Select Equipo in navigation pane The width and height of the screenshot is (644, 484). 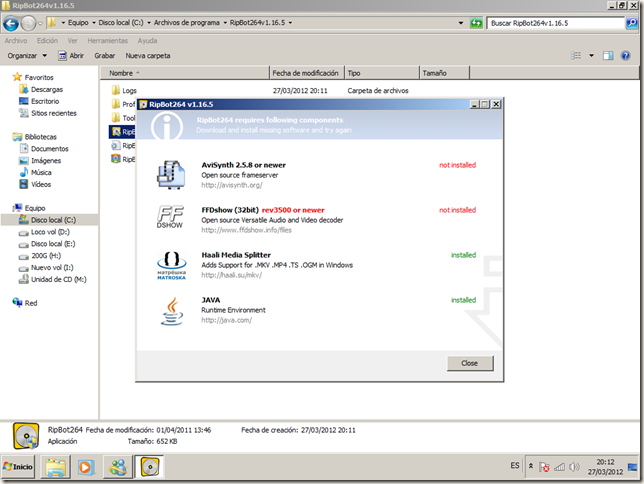[29, 208]
